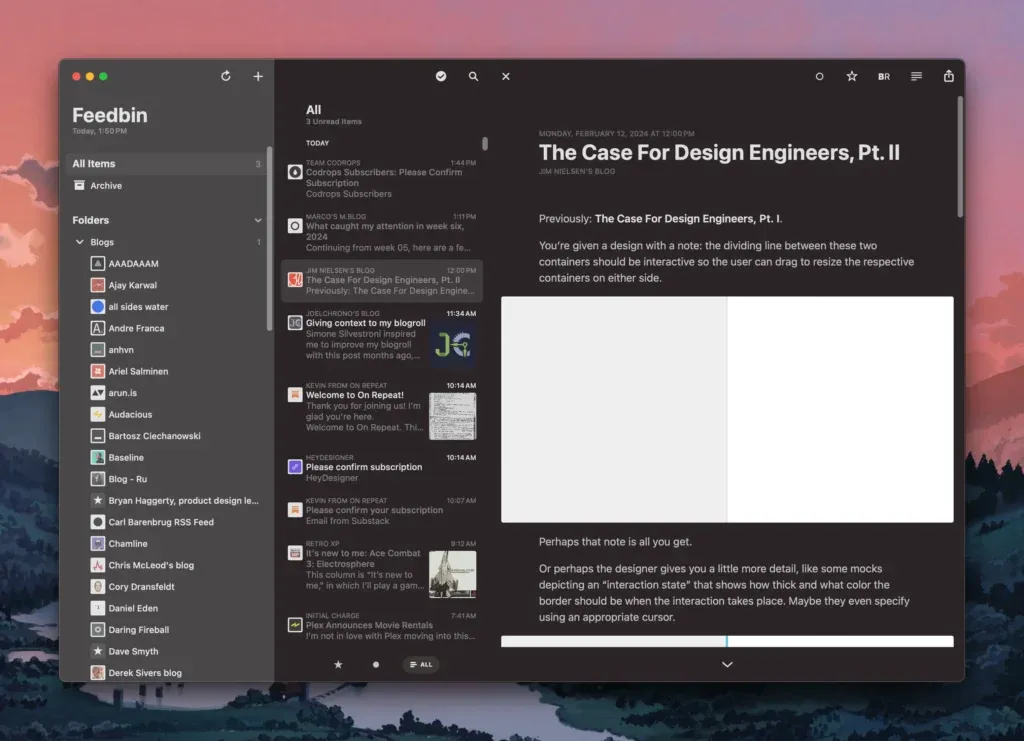Screen dimensions: 1024x741
Task: Open Welcome to On Repeat! item
Action: point(382,410)
